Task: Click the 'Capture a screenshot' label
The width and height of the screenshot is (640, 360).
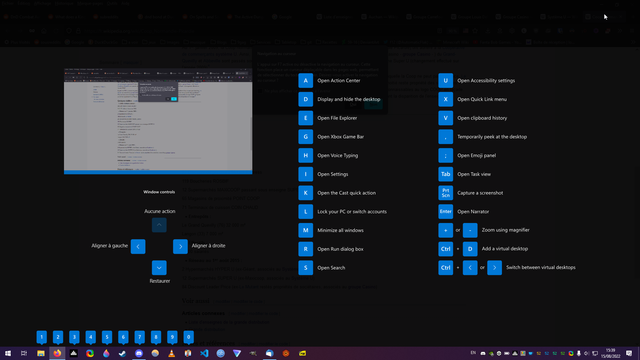Action: [480, 193]
